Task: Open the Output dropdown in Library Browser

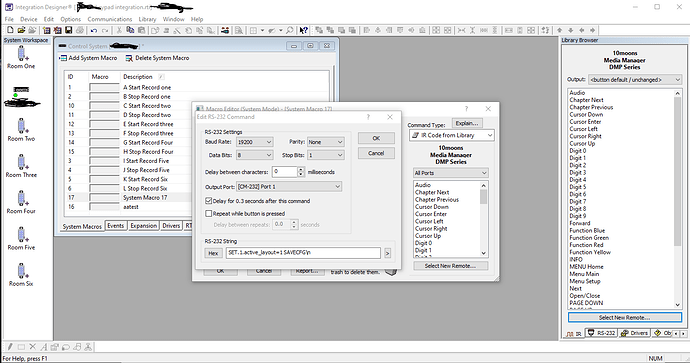Action: point(635,80)
